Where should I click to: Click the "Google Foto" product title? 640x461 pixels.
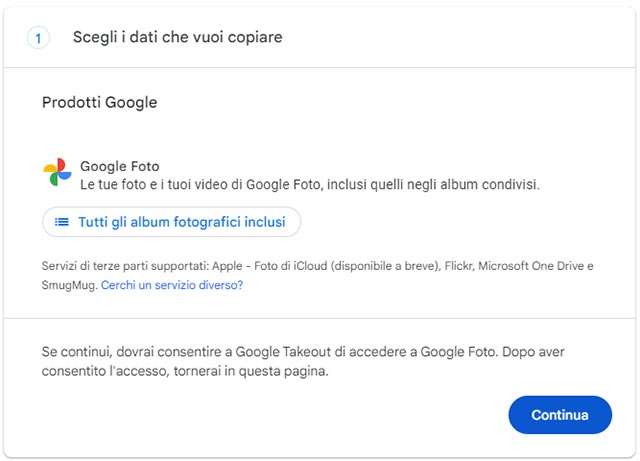pyautogui.click(x=119, y=167)
